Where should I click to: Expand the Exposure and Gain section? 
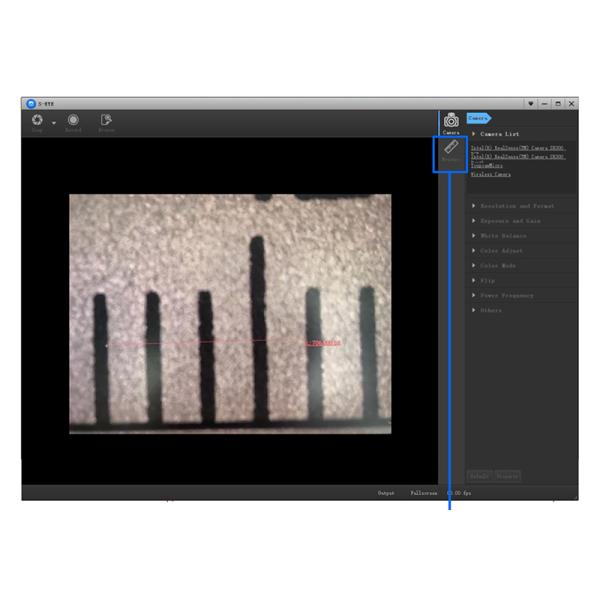(510, 221)
